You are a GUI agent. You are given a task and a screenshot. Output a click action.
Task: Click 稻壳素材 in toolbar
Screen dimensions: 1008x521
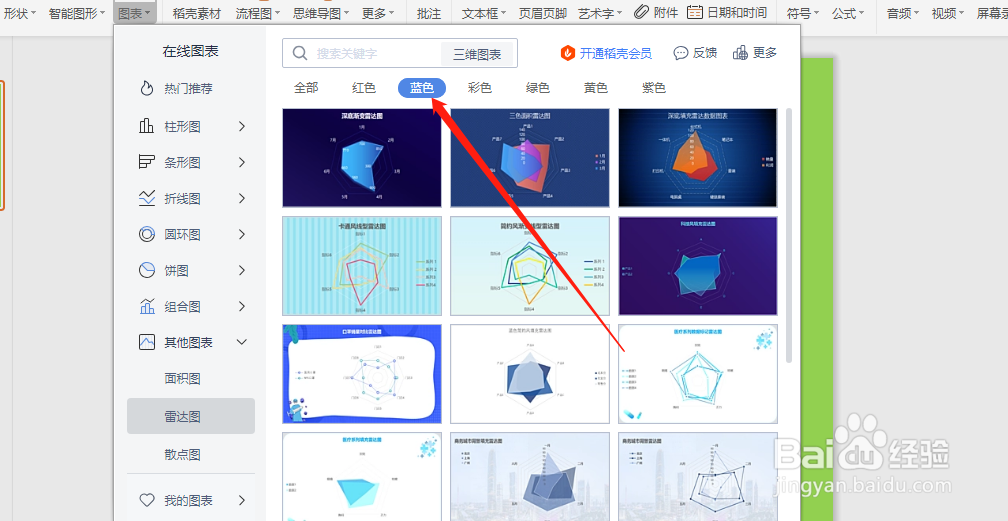tap(197, 13)
